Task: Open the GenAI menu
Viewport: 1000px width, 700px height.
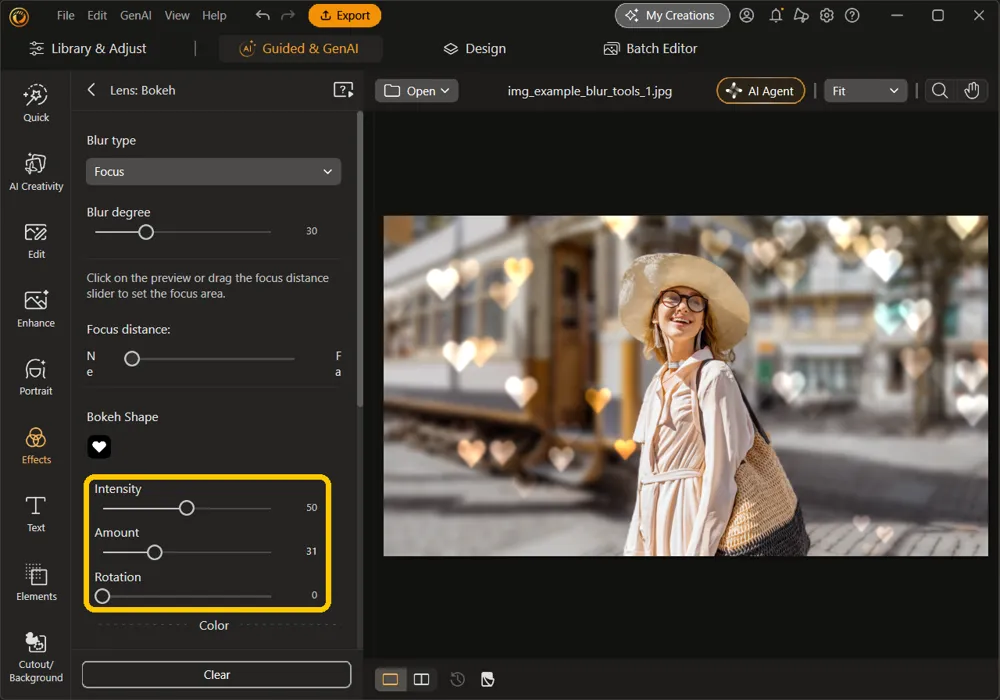Action: [136, 15]
